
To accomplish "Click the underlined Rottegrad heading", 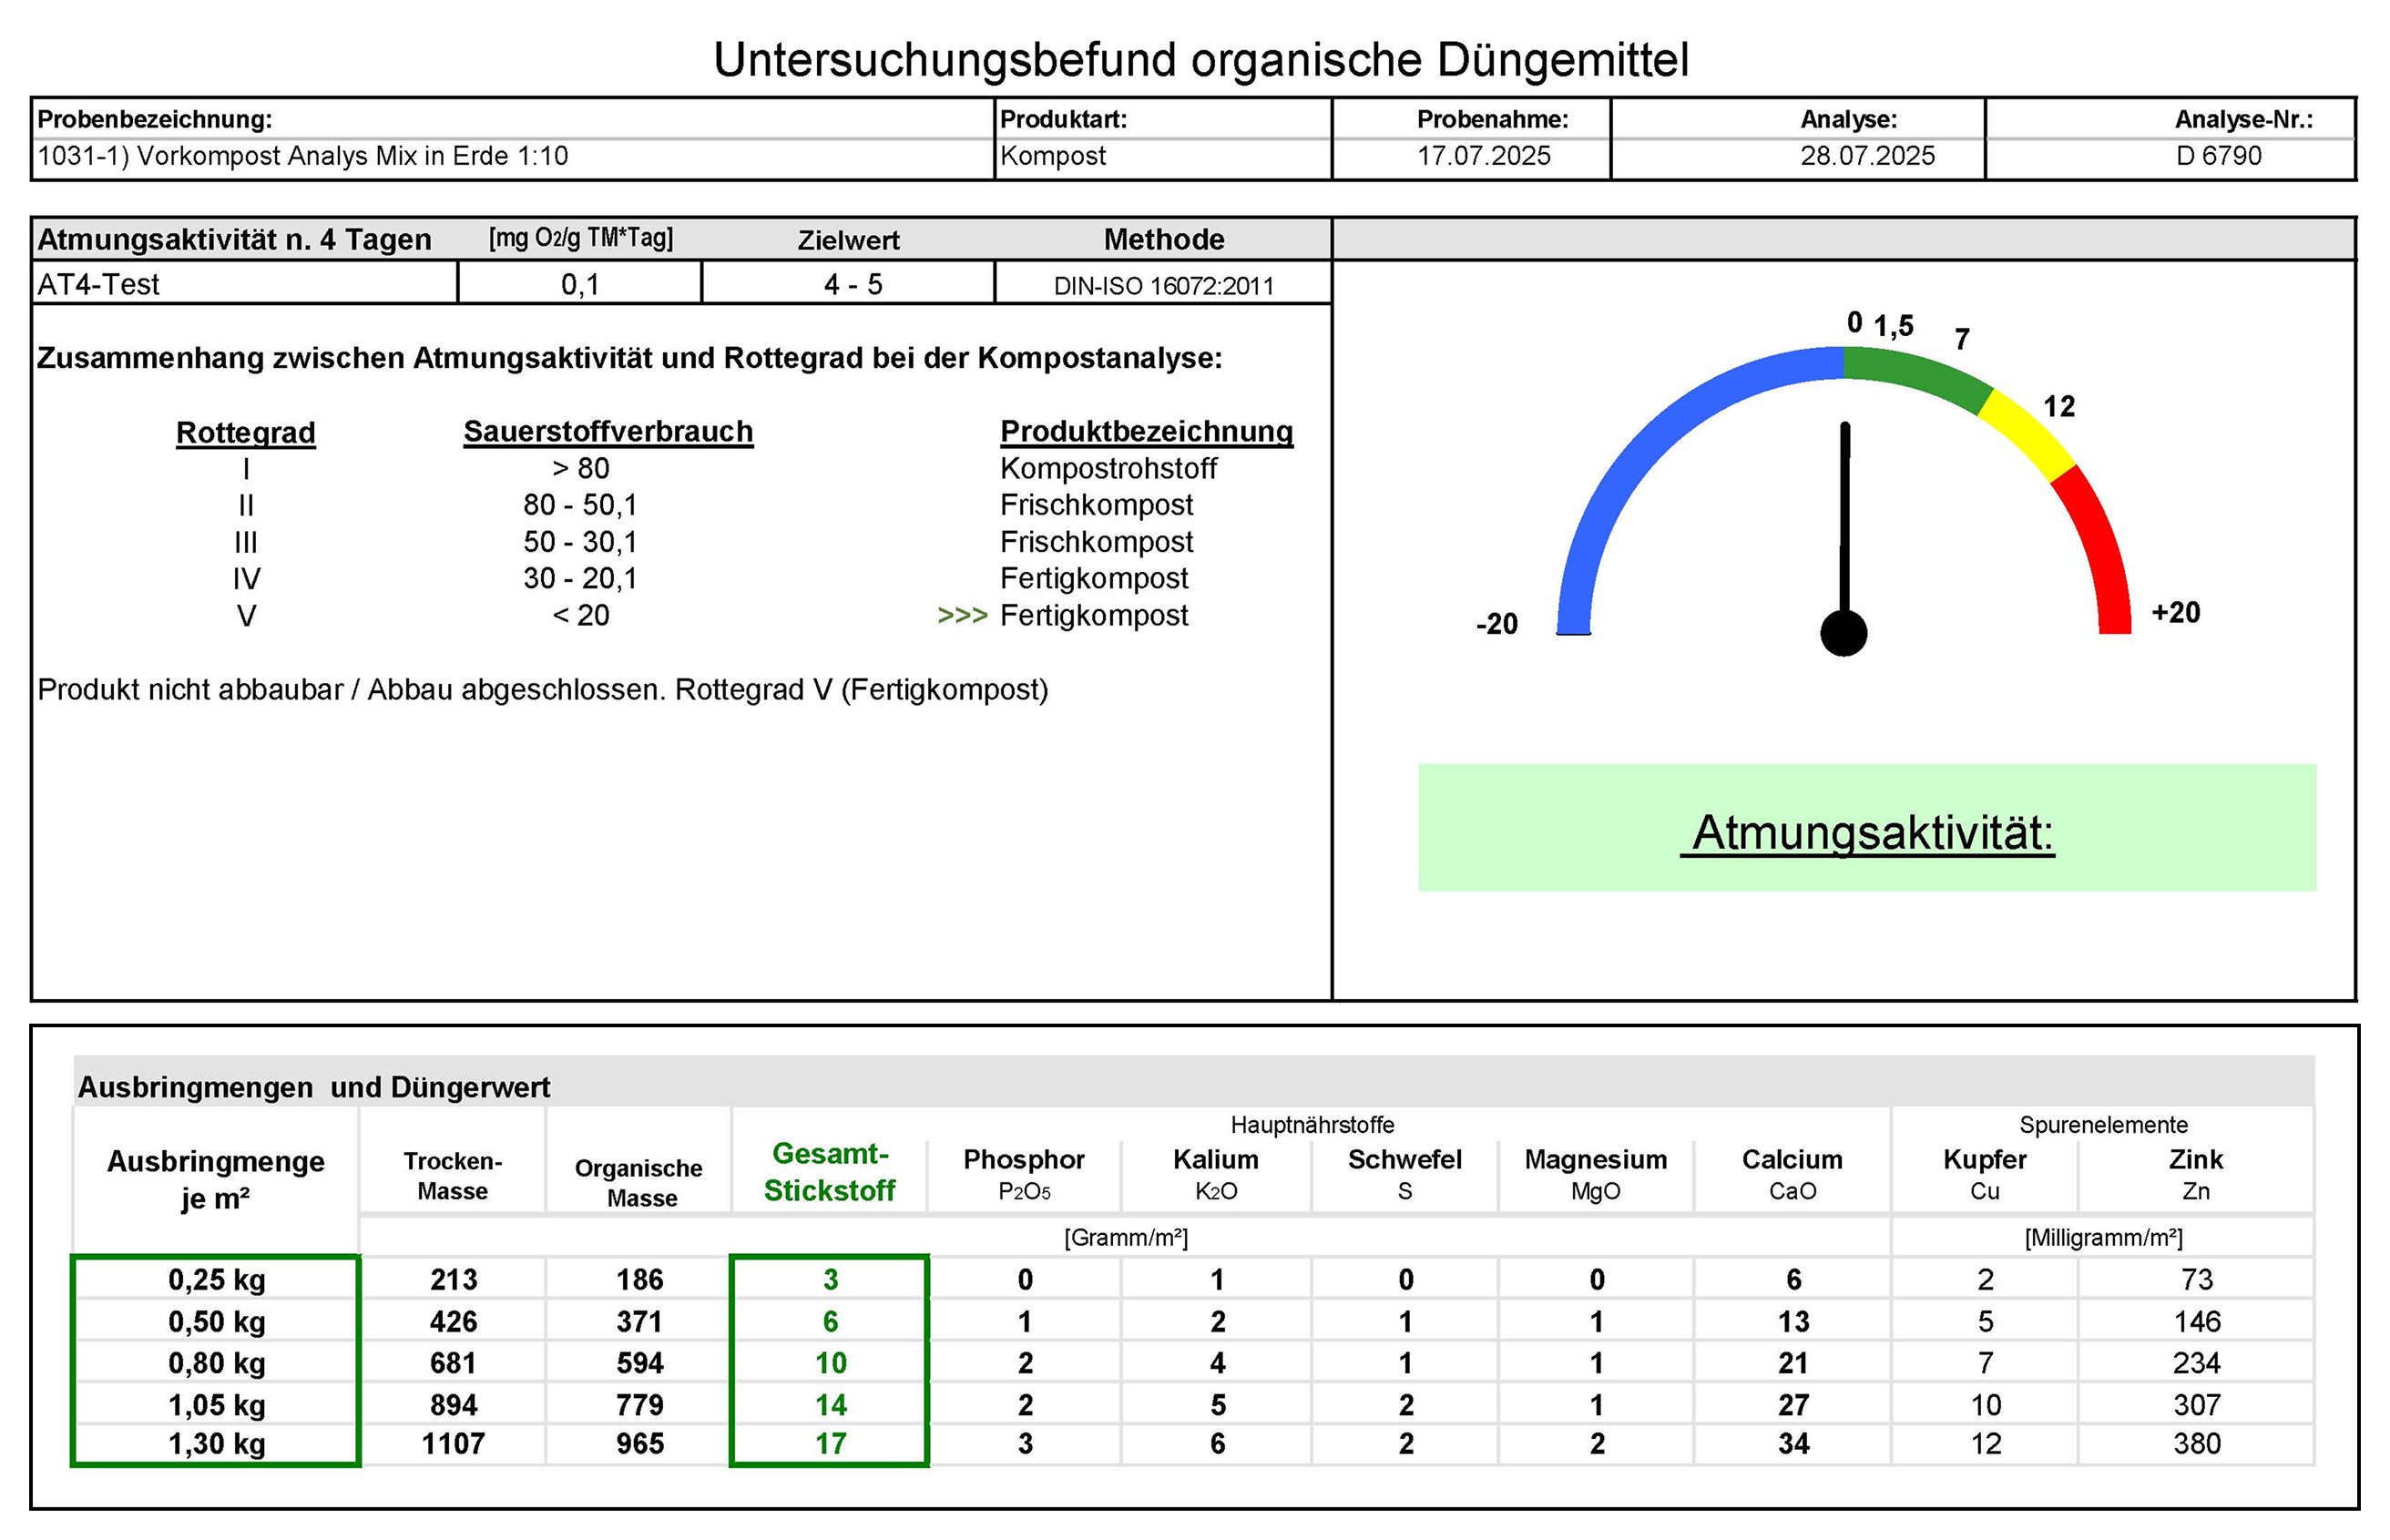I will pyautogui.click(x=246, y=433).
